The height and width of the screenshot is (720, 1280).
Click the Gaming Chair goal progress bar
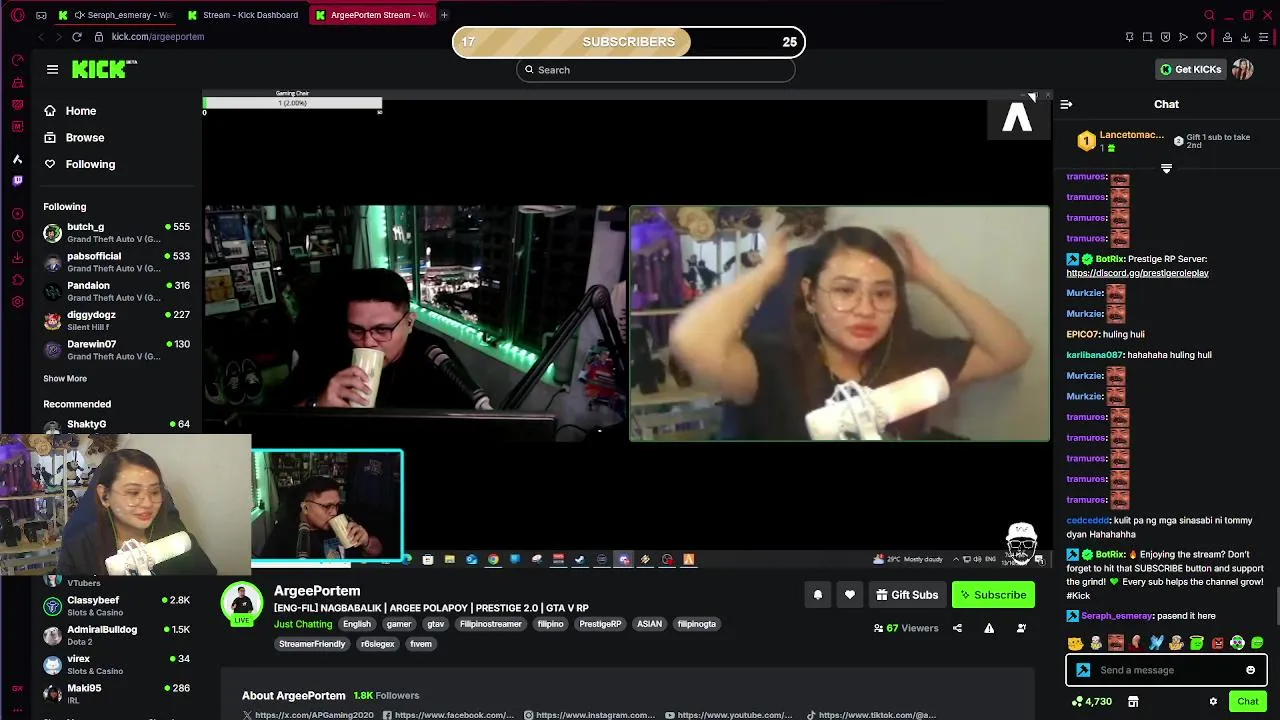[x=292, y=103]
